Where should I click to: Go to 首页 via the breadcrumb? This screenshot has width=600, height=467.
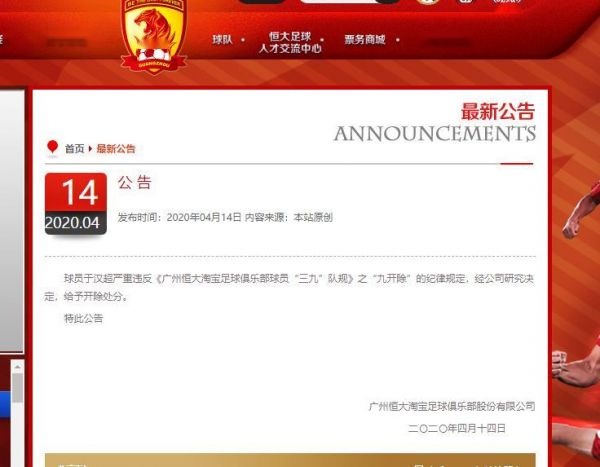point(75,149)
